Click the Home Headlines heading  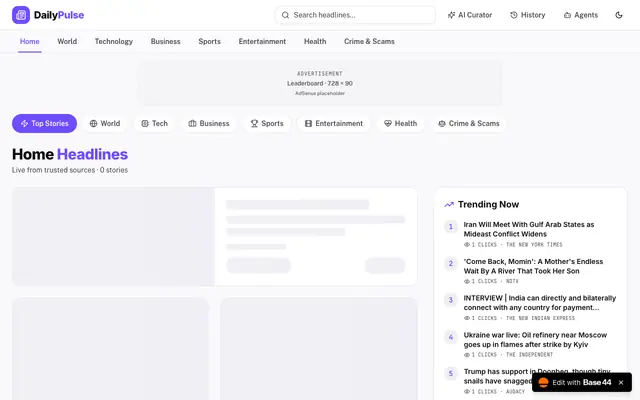pyautogui.click(x=70, y=154)
